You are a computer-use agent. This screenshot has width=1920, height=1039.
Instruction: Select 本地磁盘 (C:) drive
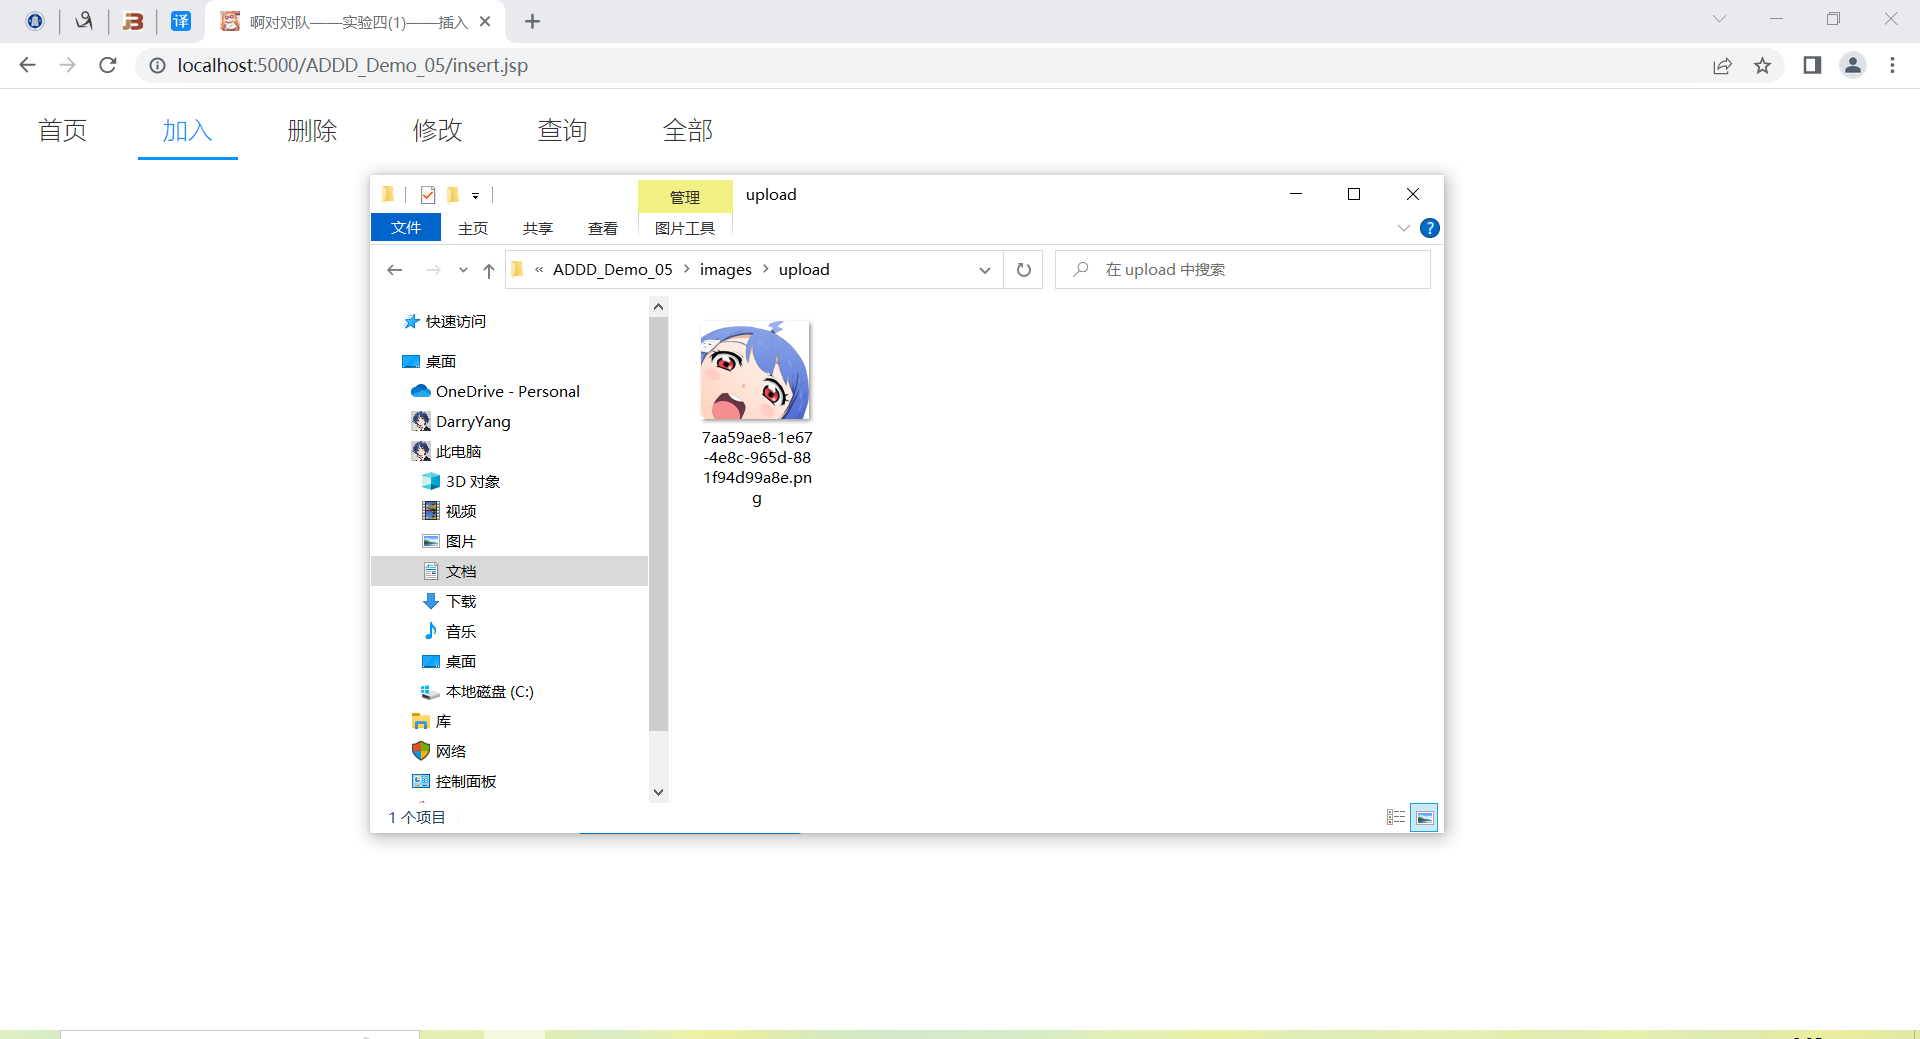tap(490, 691)
